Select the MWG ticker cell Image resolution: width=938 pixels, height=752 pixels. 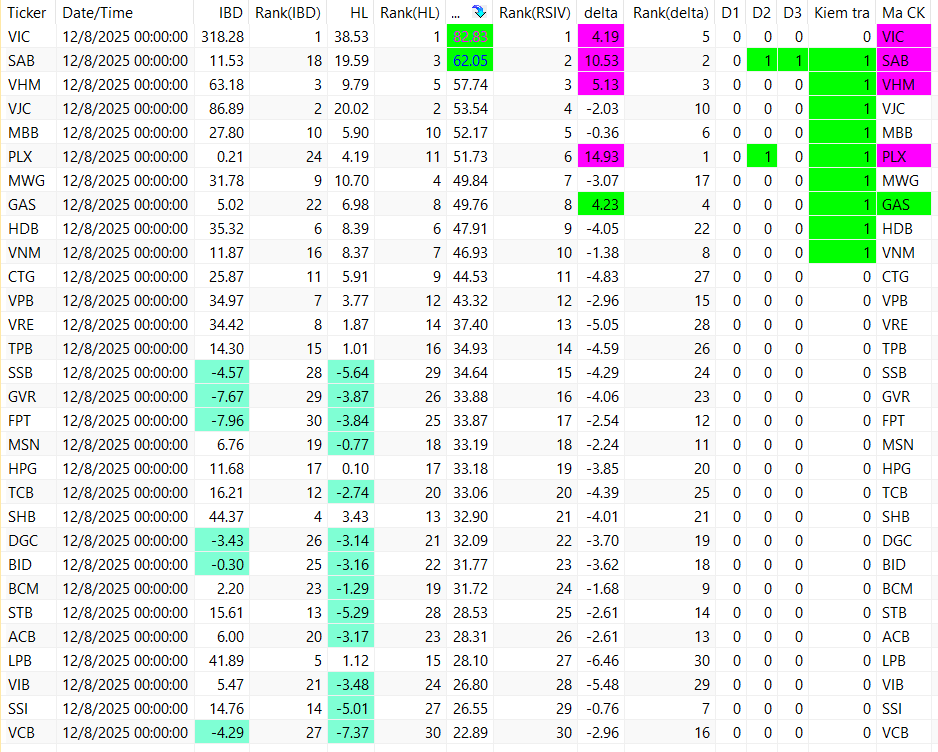26,181
